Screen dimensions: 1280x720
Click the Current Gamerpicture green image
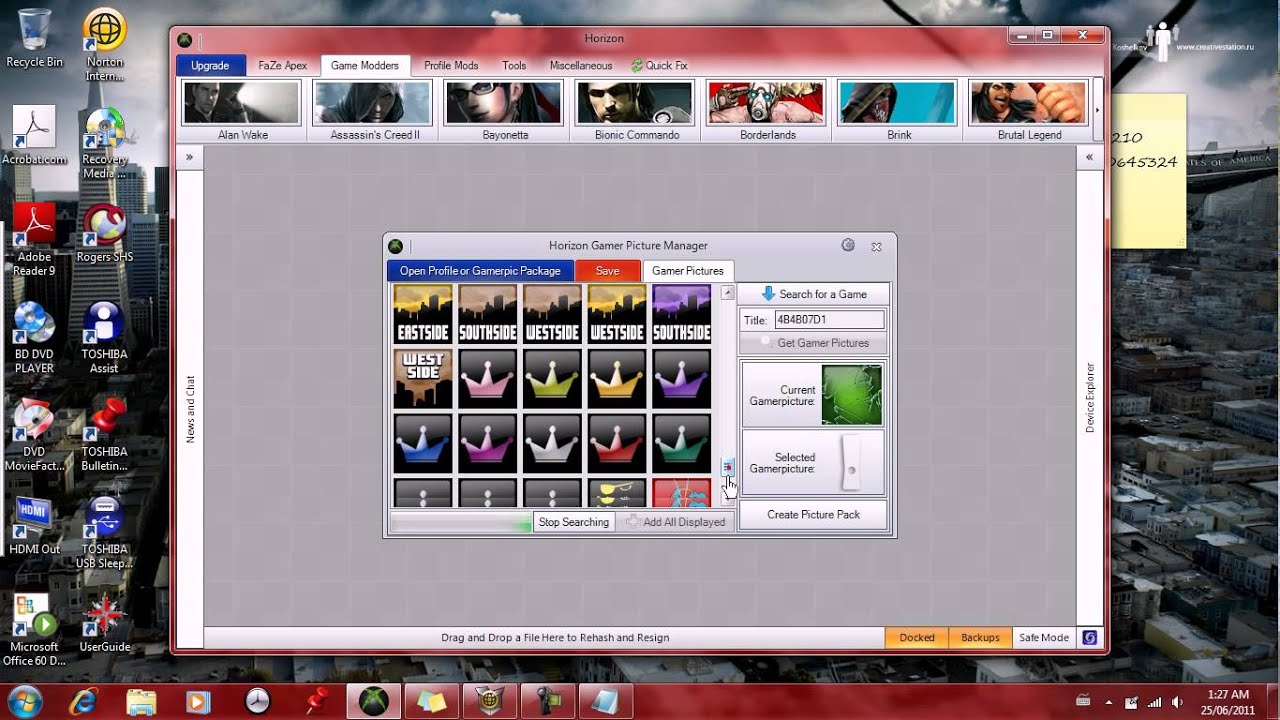pyautogui.click(x=852, y=395)
